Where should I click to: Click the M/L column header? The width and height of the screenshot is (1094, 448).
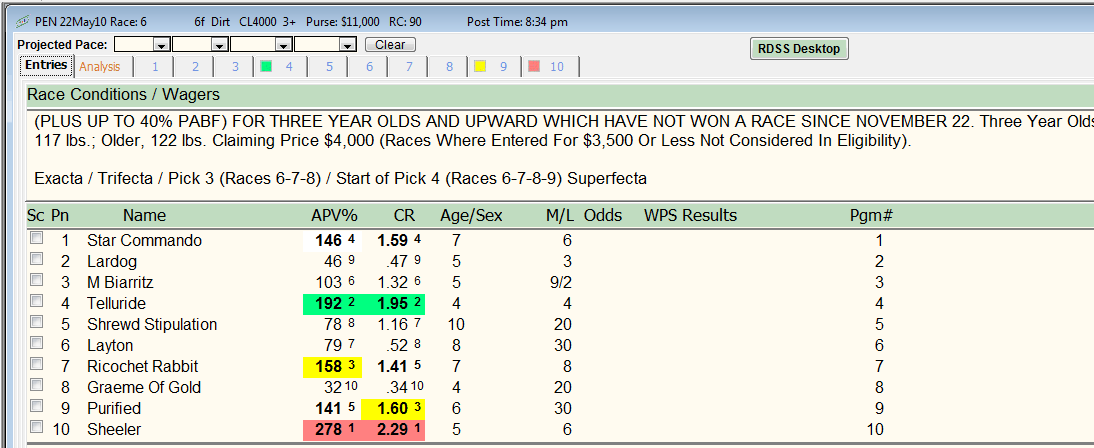click(560, 216)
